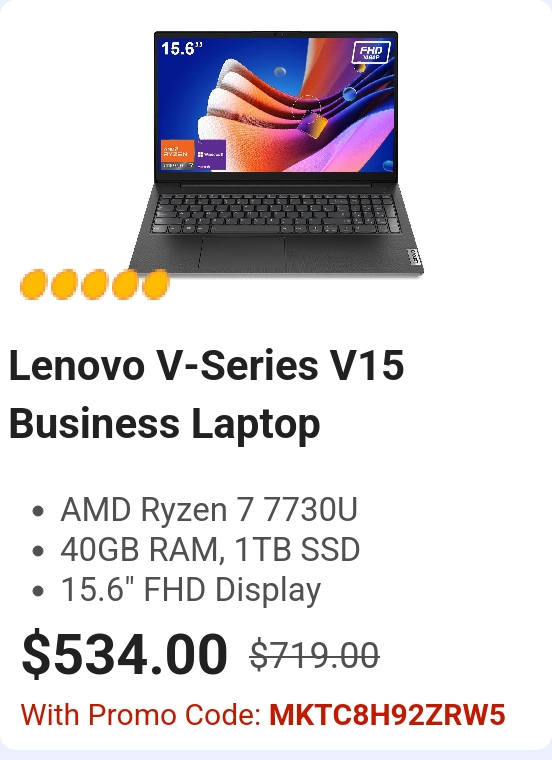Select the promo code MKTC8H92ZRW5
This screenshot has width=552, height=760.
(387, 715)
